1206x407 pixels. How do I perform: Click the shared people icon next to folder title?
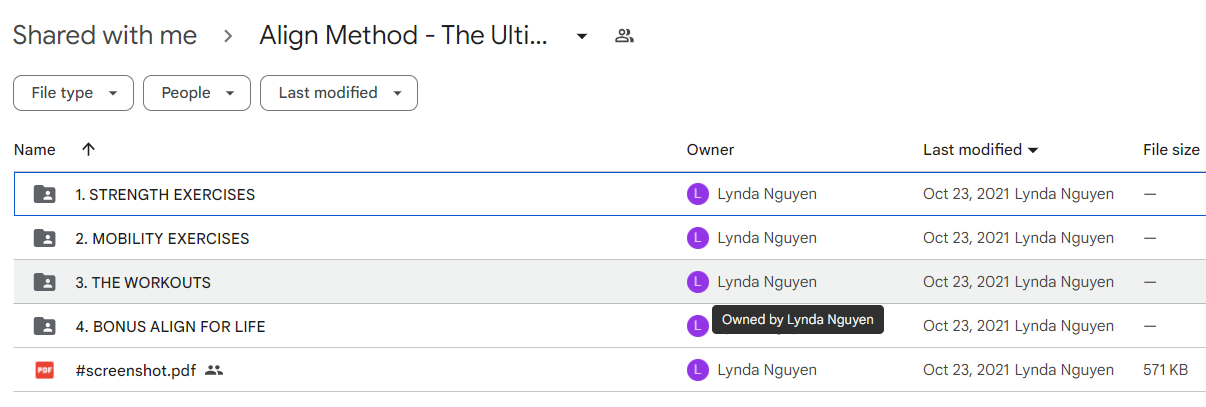point(625,36)
